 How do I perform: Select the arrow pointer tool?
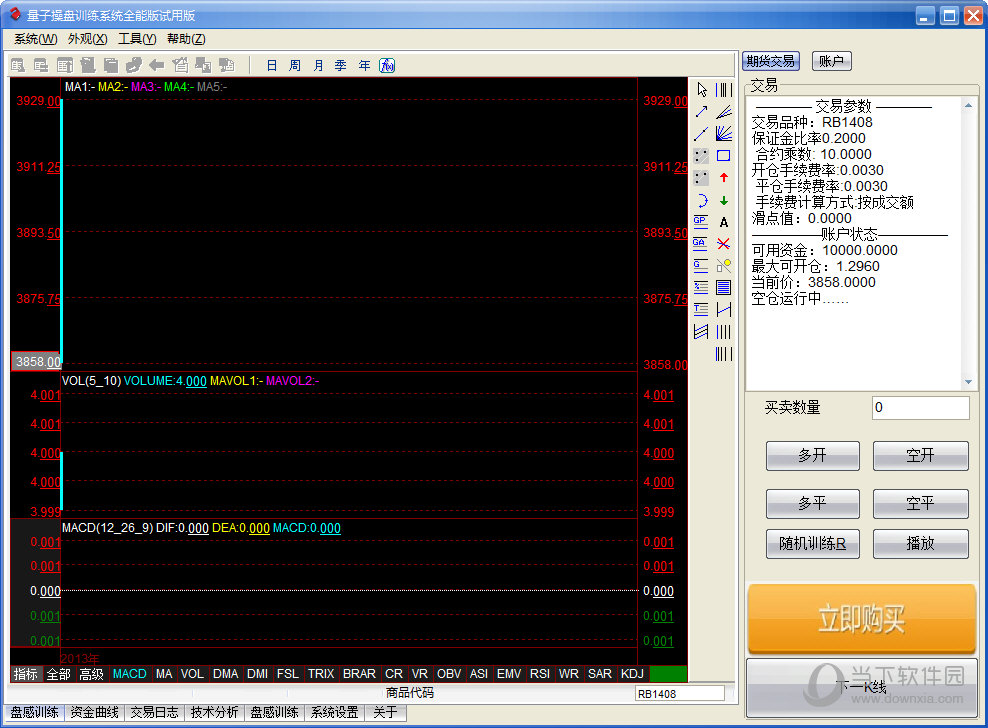(x=702, y=90)
